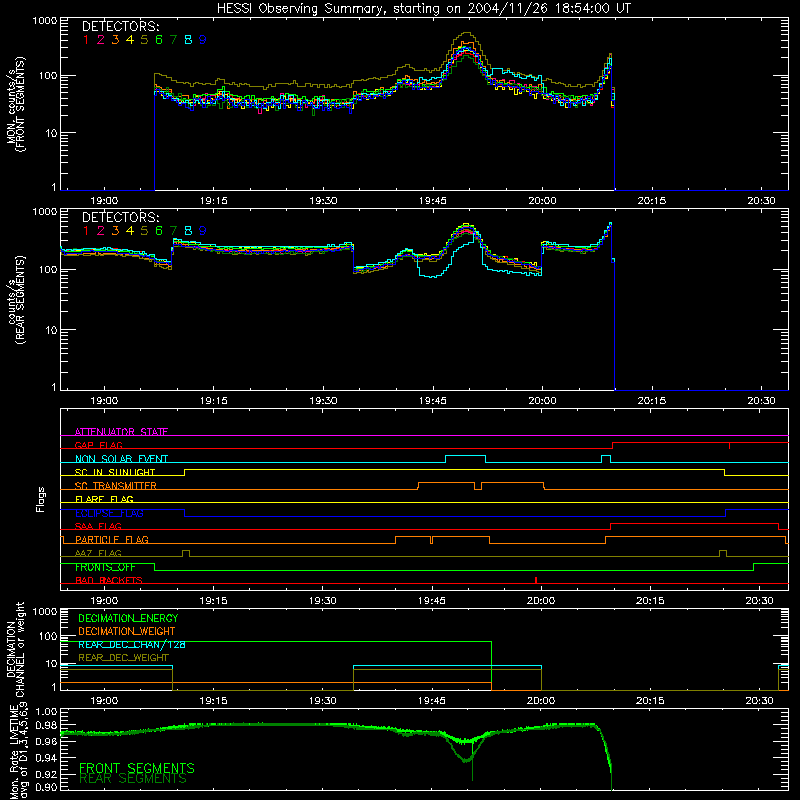
Task: Click the FLARE_FLAG label
Action: tap(104, 499)
